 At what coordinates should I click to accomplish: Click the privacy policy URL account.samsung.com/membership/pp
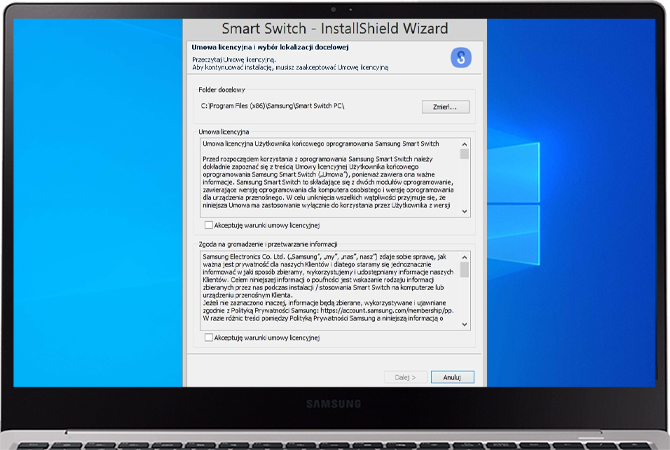click(387, 311)
